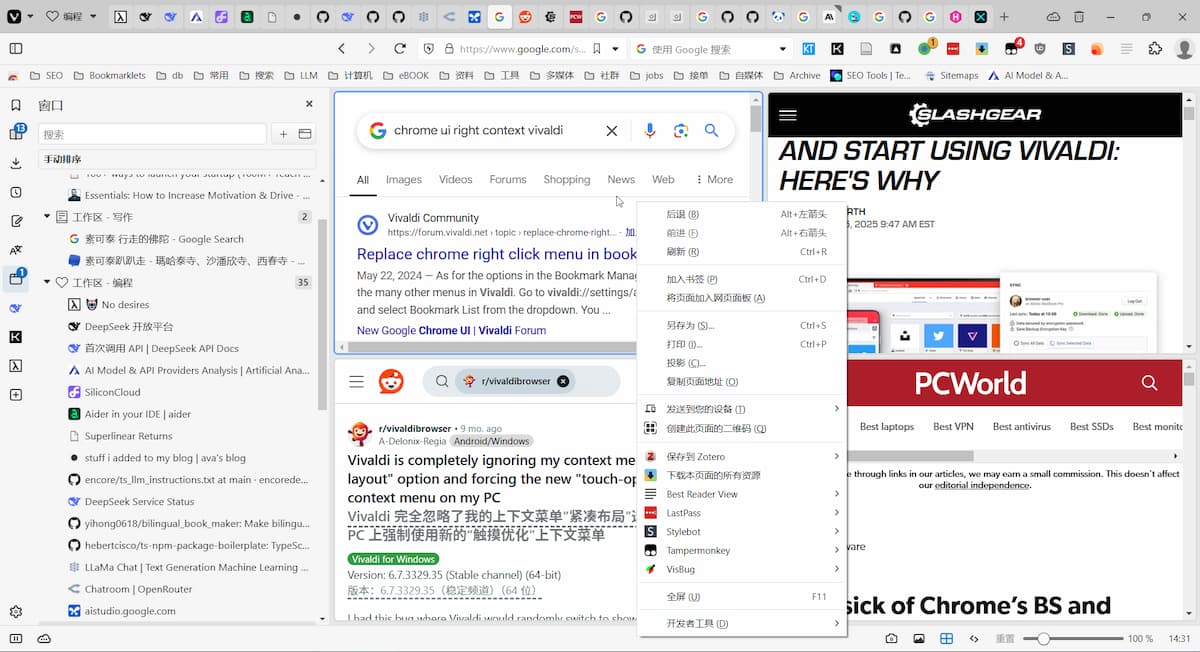Screen dimensions: 1200x652
Task: Click Best VPN in the PCWorld nav
Action: pos(953,426)
